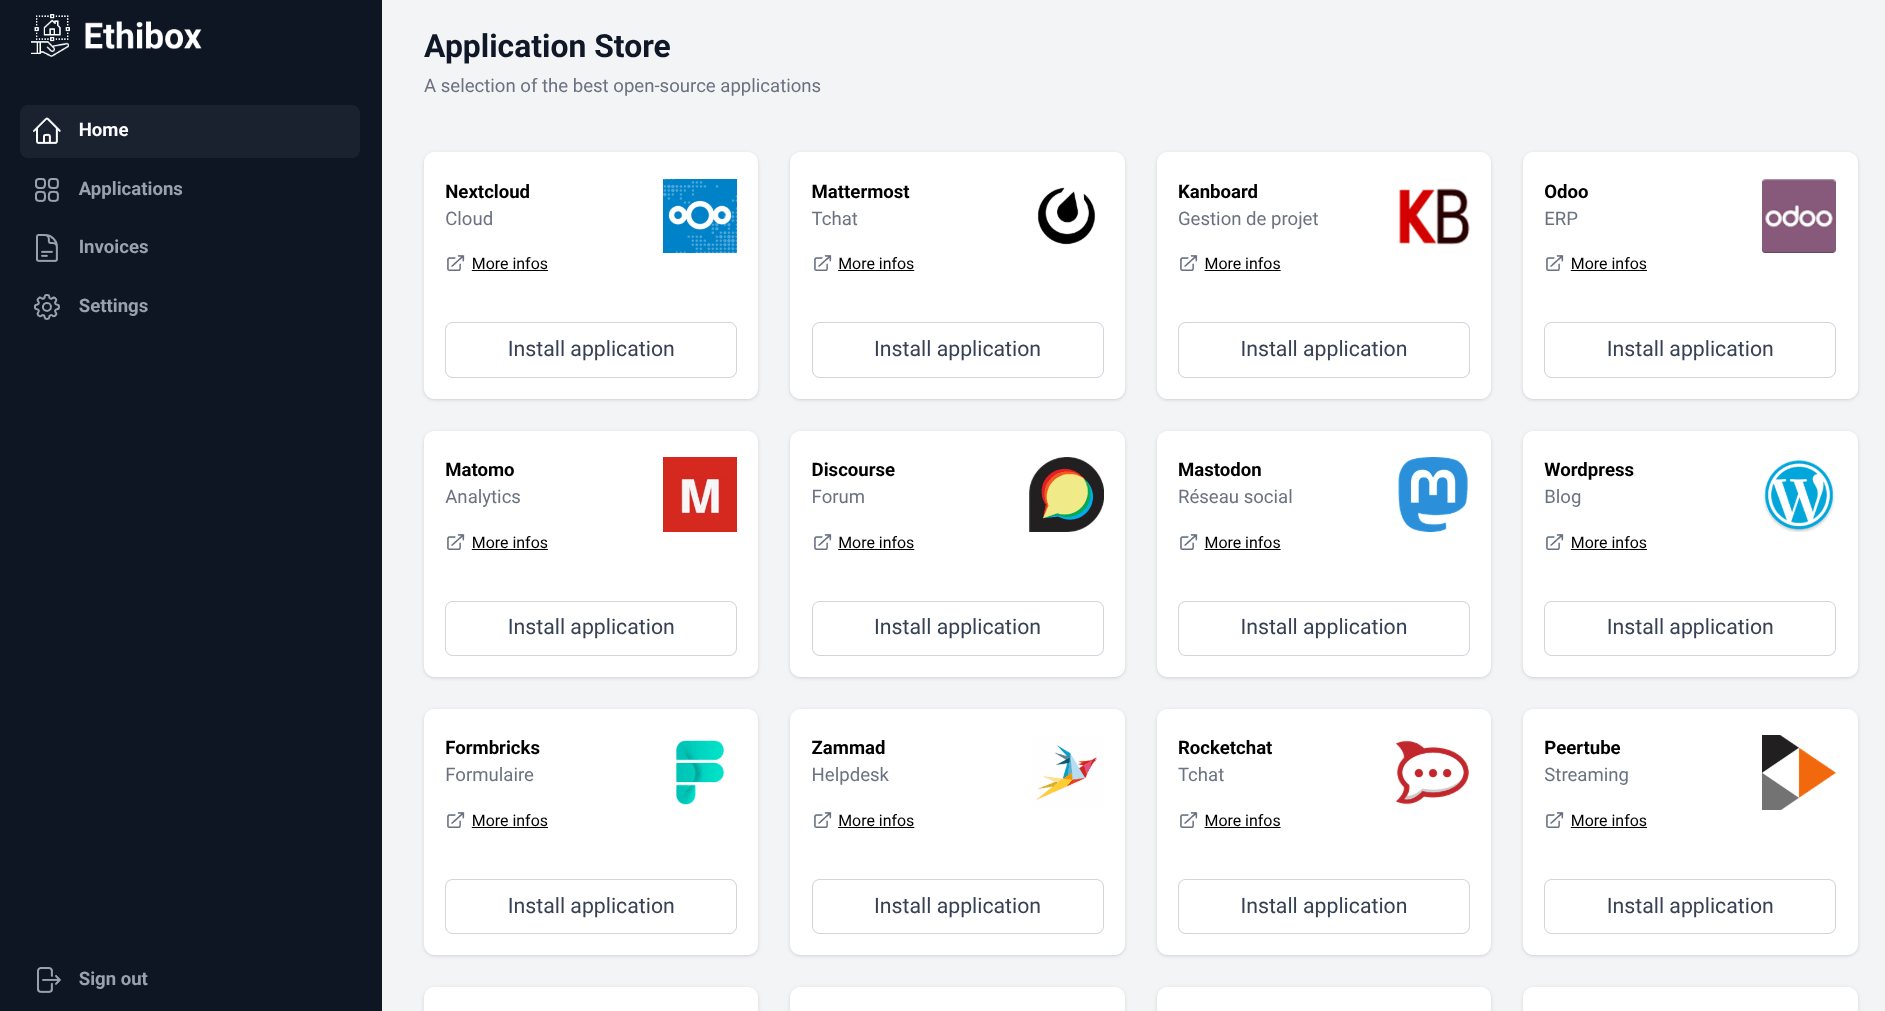This screenshot has width=1885, height=1011.
Task: Click the Ethibox brand name text
Action: tap(142, 37)
